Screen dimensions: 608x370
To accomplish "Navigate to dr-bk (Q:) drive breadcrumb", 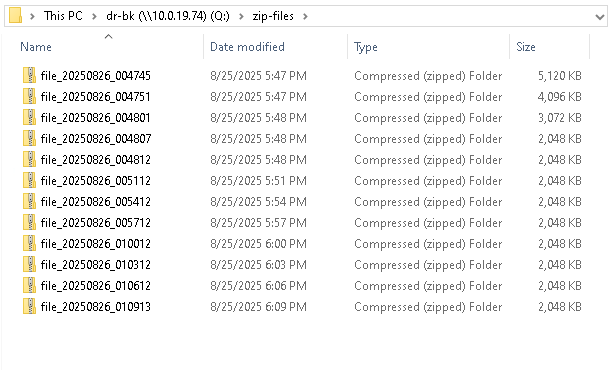I will [x=168, y=16].
